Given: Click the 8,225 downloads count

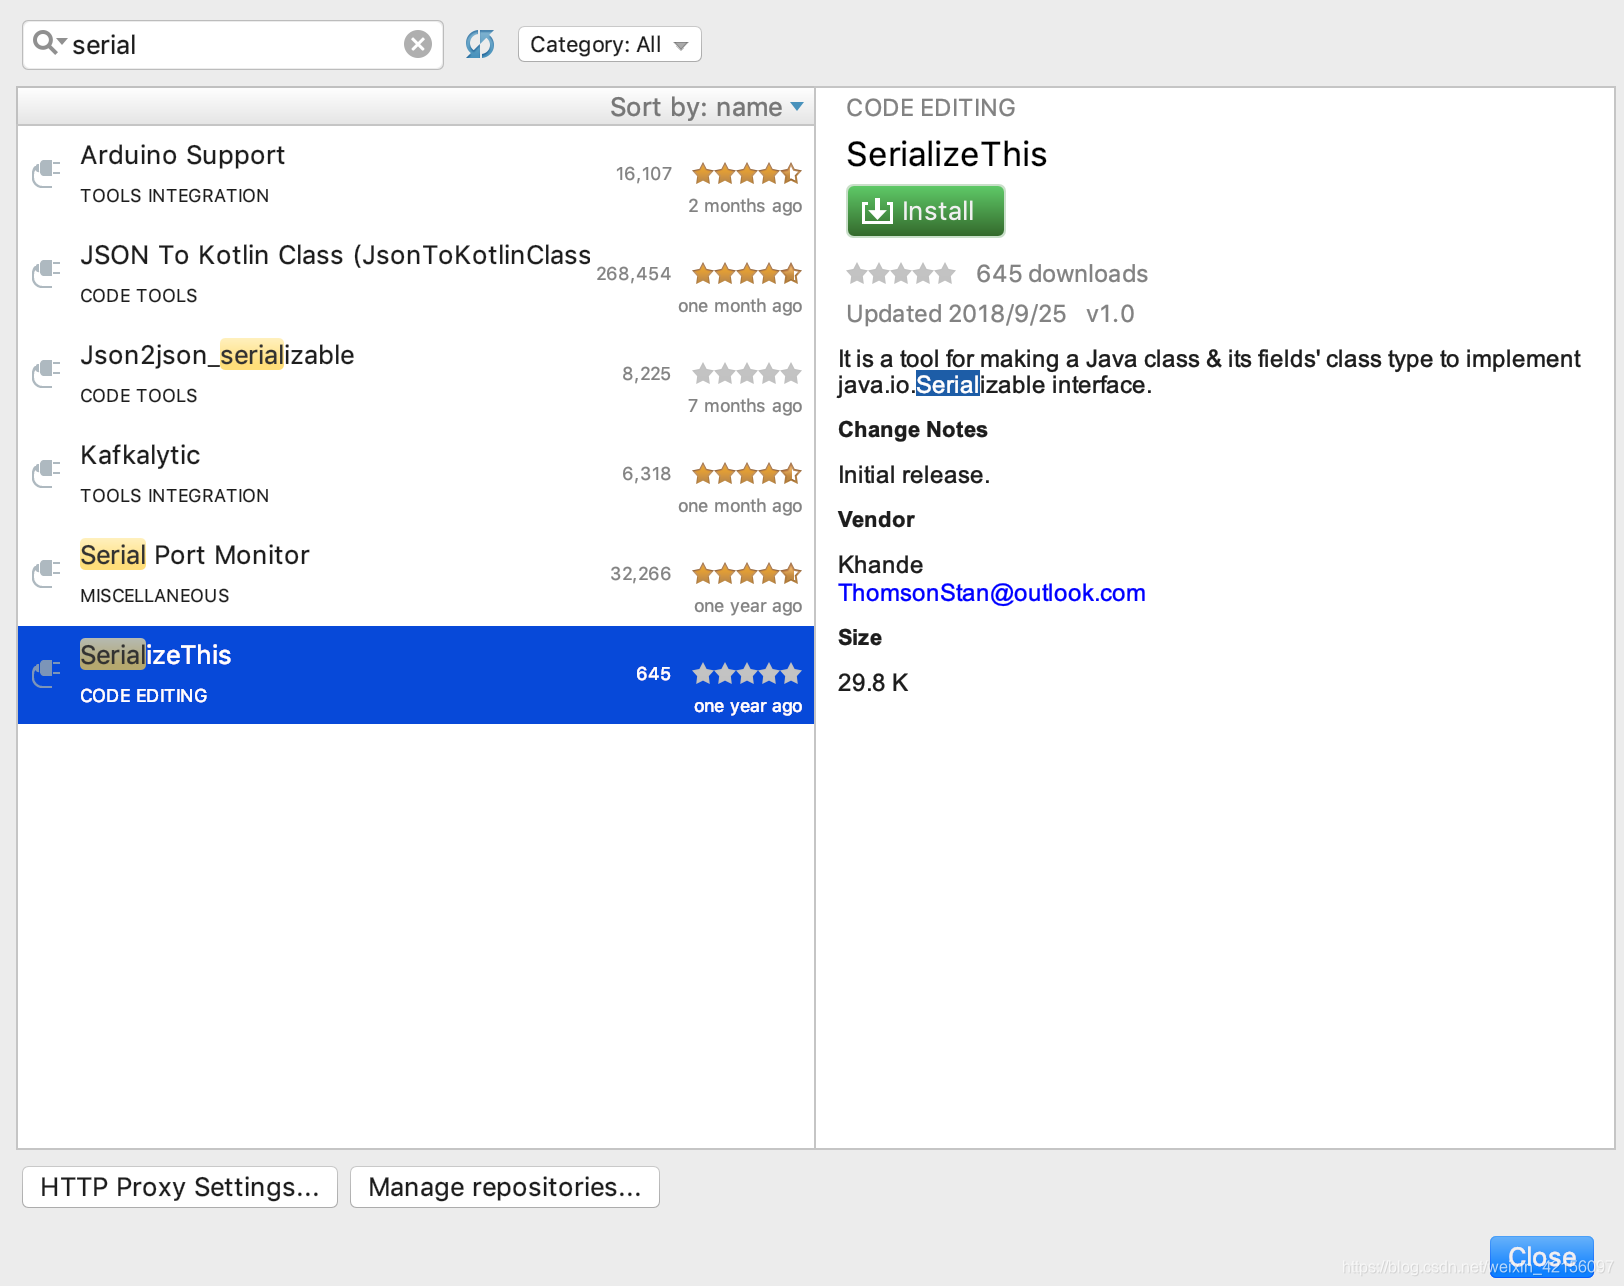Looking at the screenshot, I should pos(647,374).
